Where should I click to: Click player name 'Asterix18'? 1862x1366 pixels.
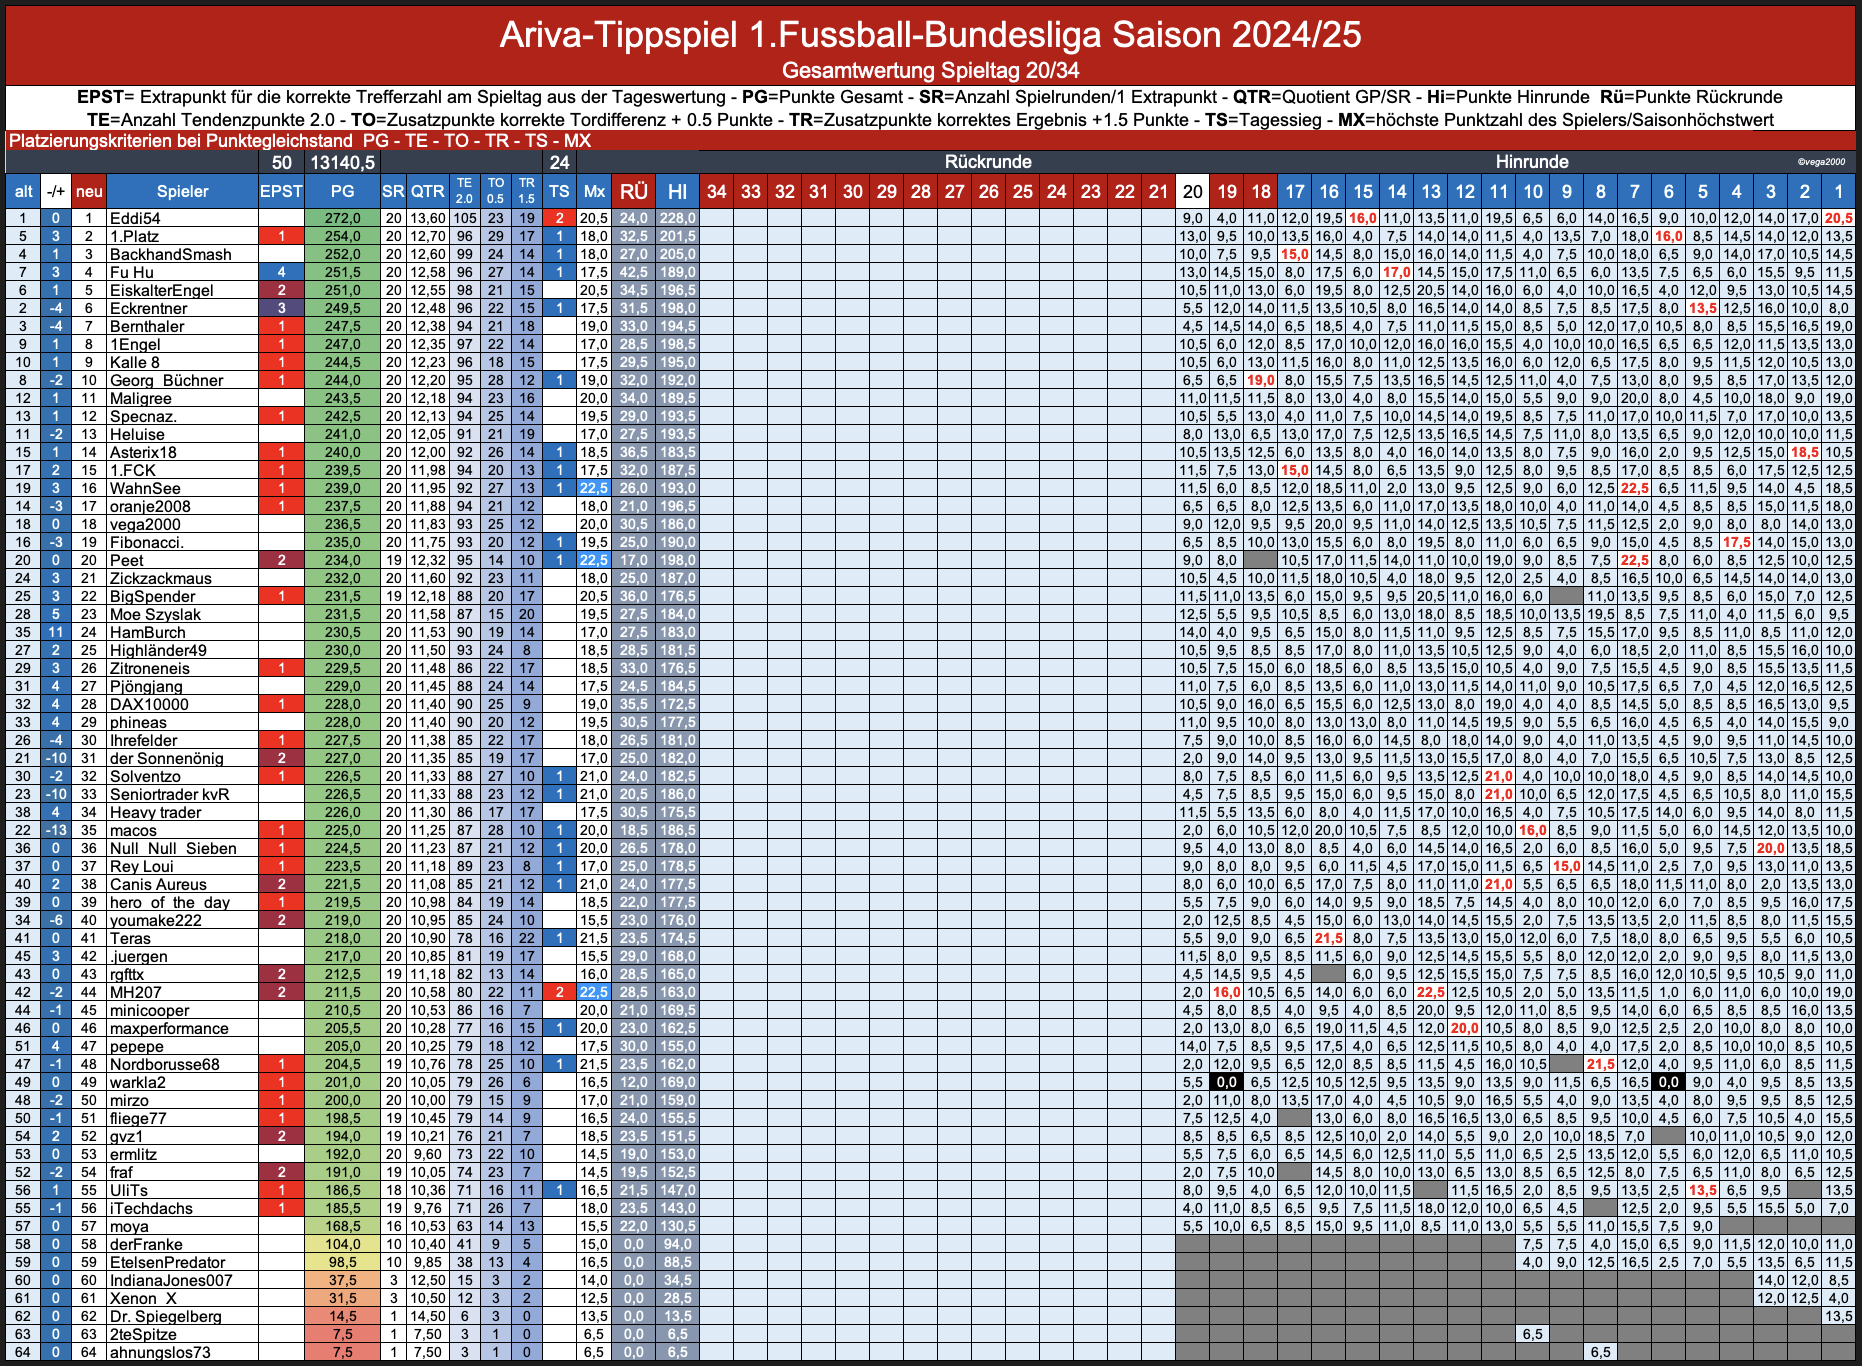[x=143, y=452]
